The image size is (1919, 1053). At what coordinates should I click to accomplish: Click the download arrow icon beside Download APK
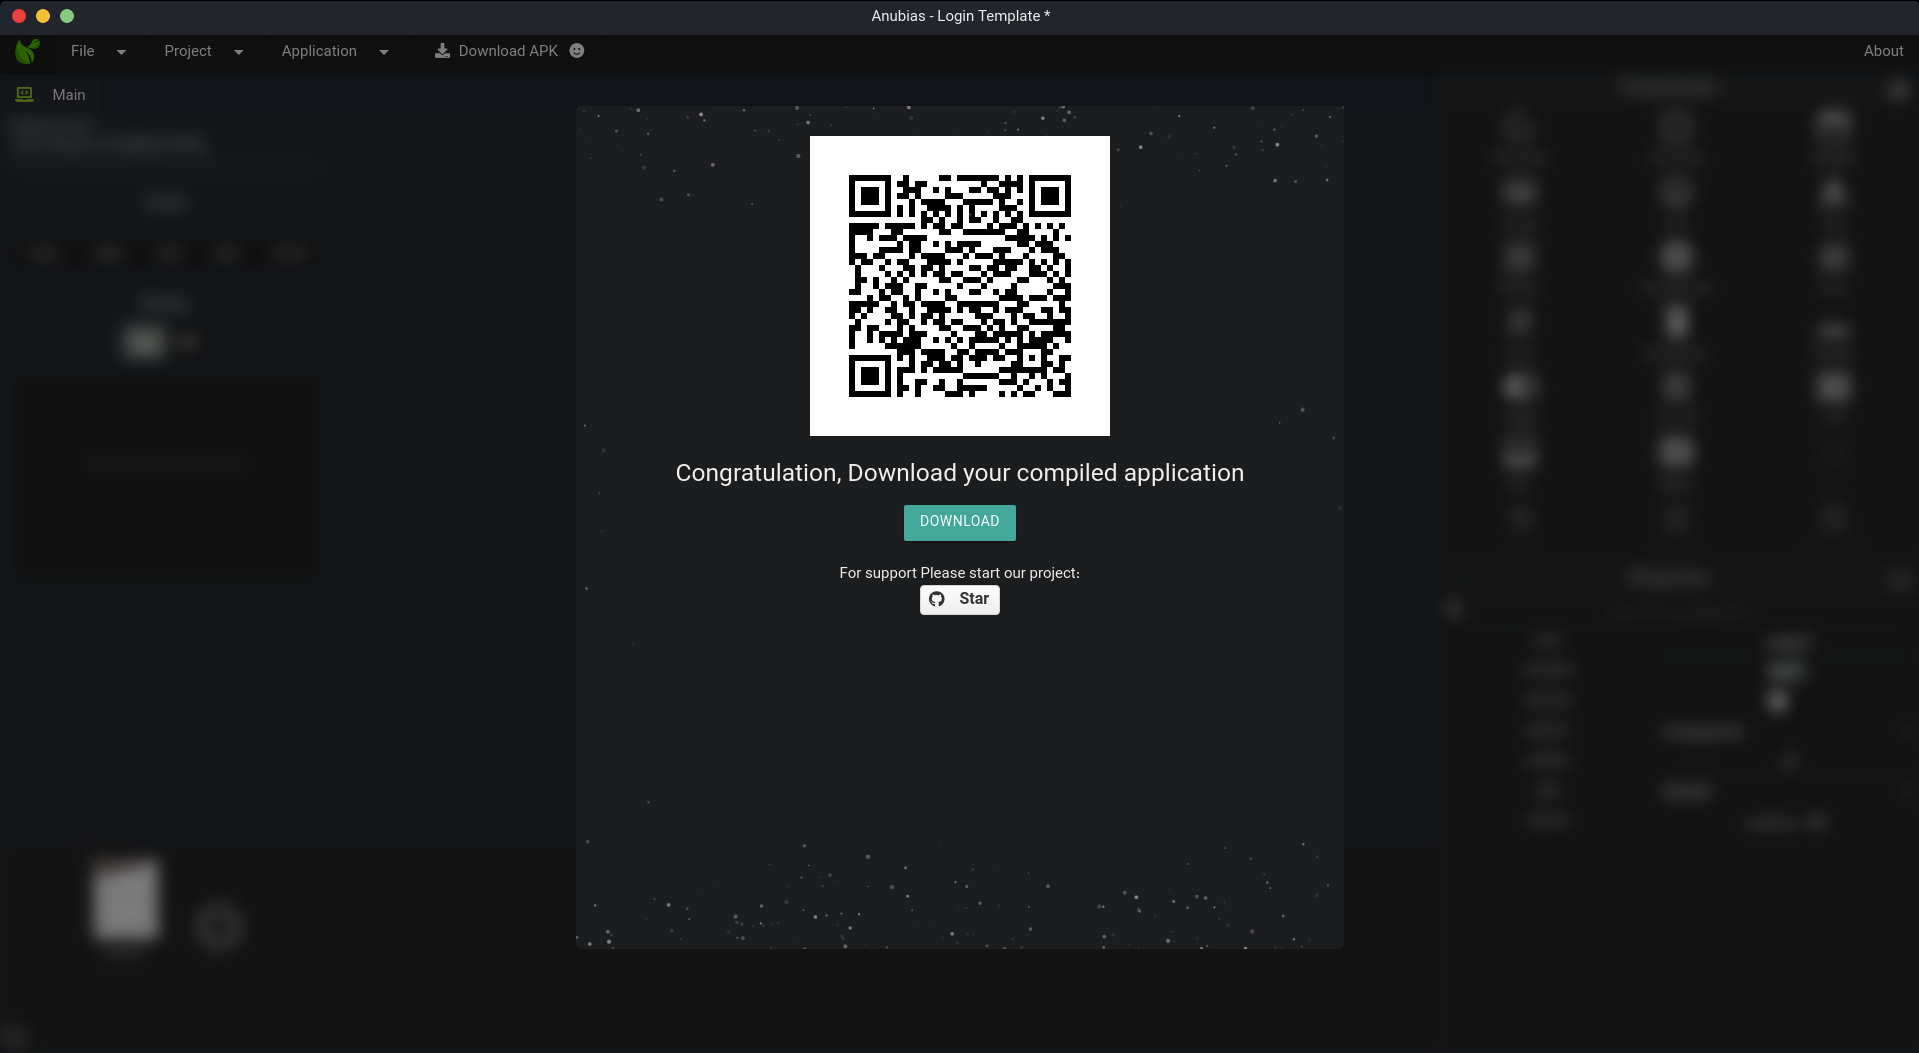tap(442, 51)
